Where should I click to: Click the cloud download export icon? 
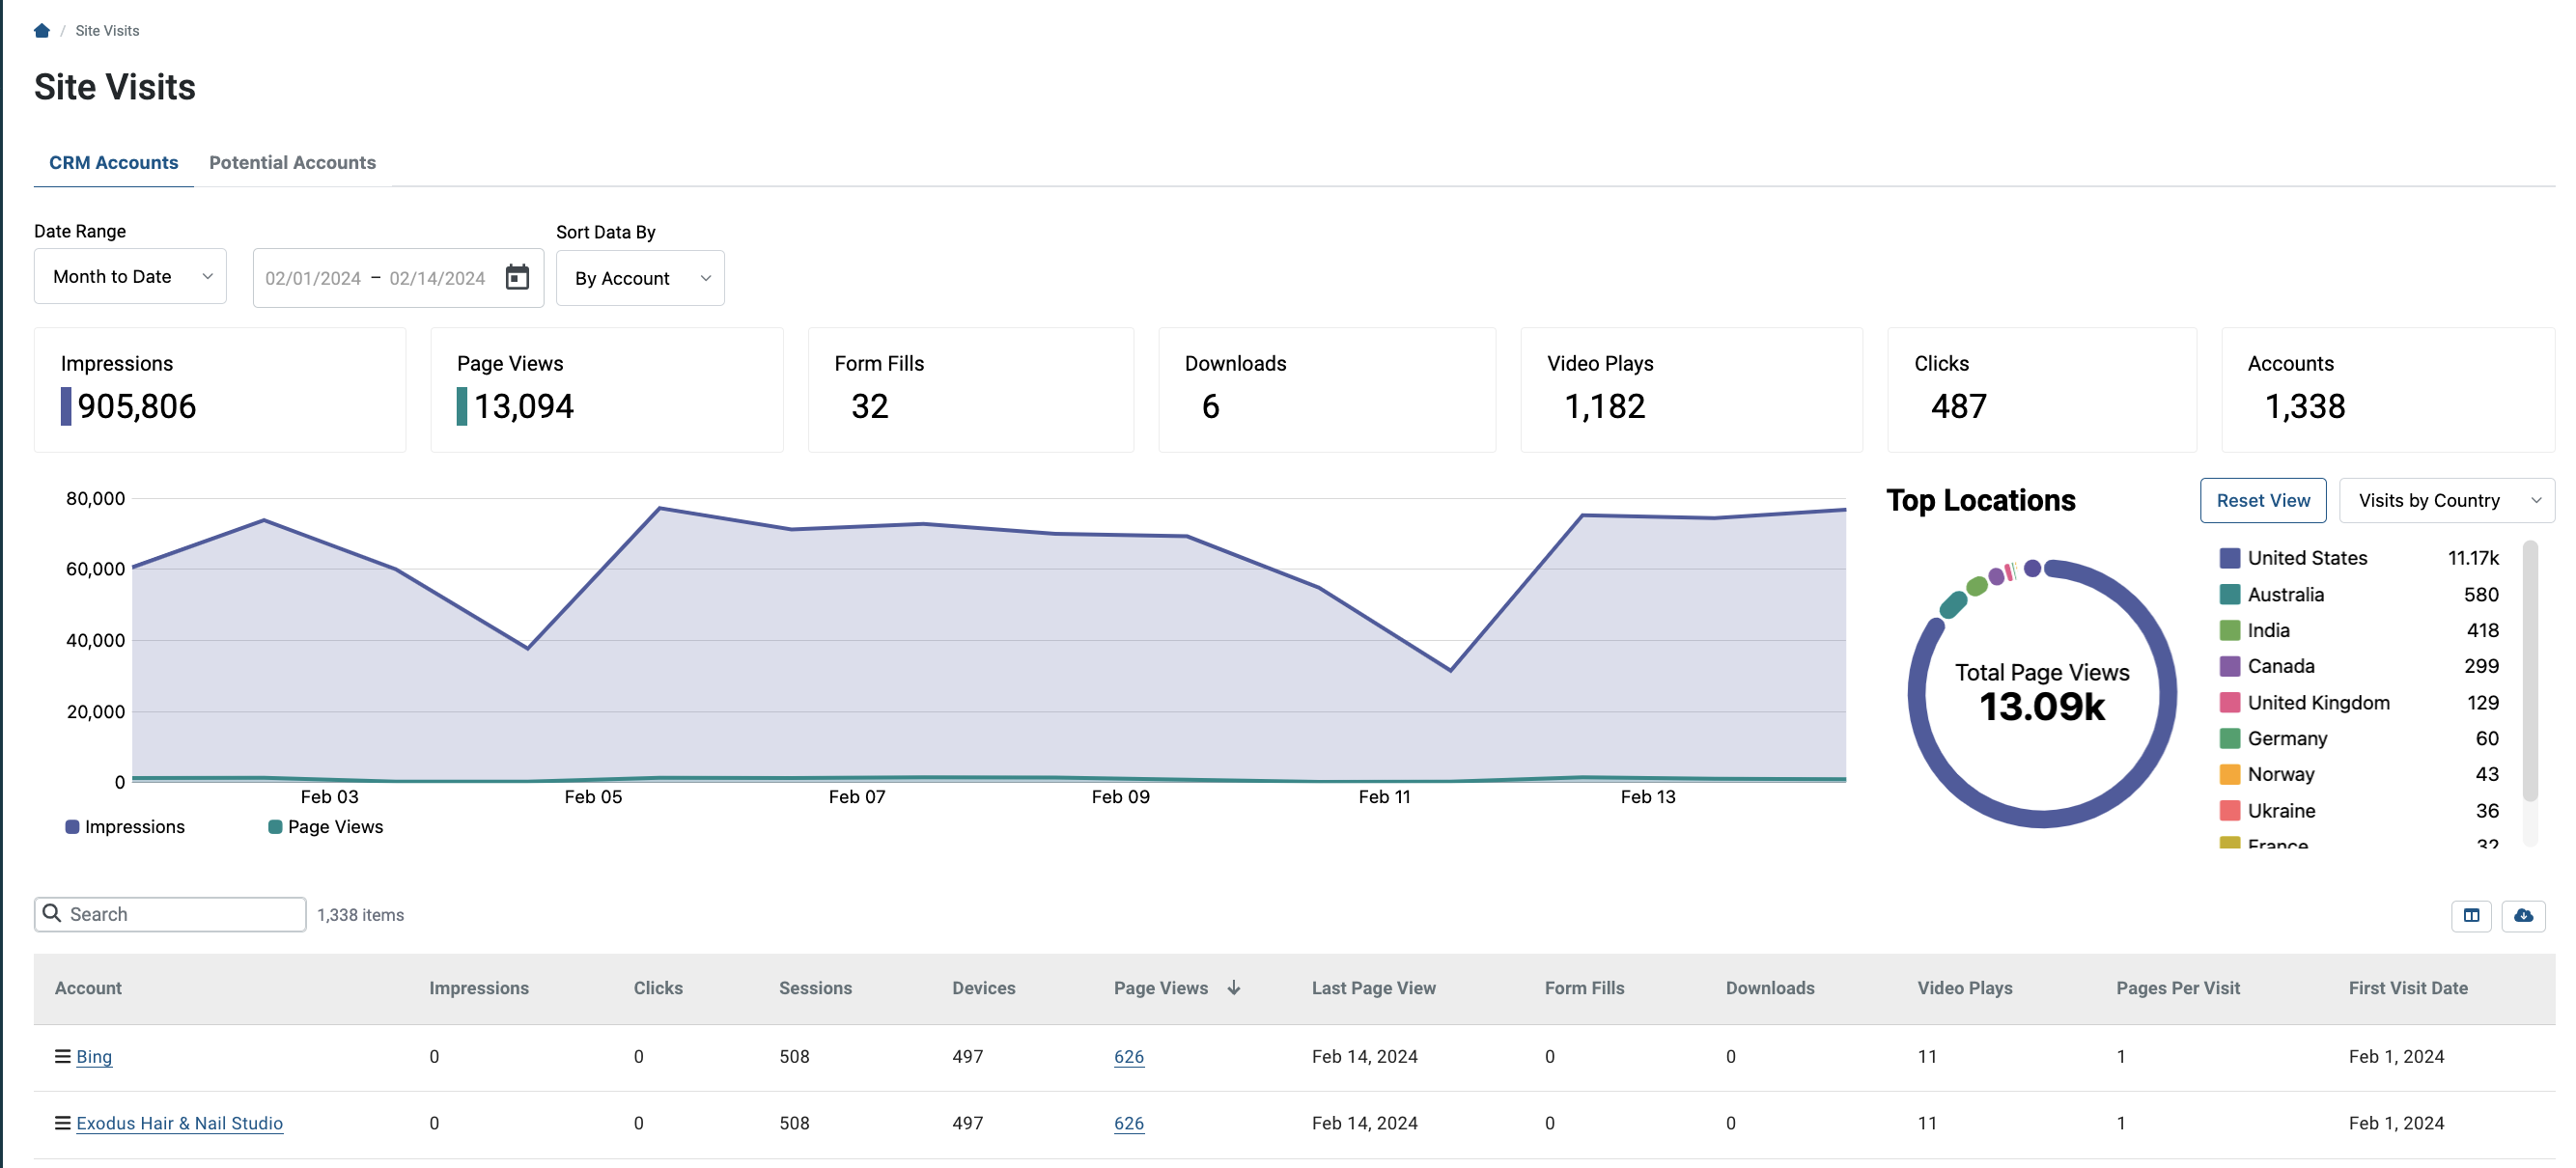point(2523,914)
